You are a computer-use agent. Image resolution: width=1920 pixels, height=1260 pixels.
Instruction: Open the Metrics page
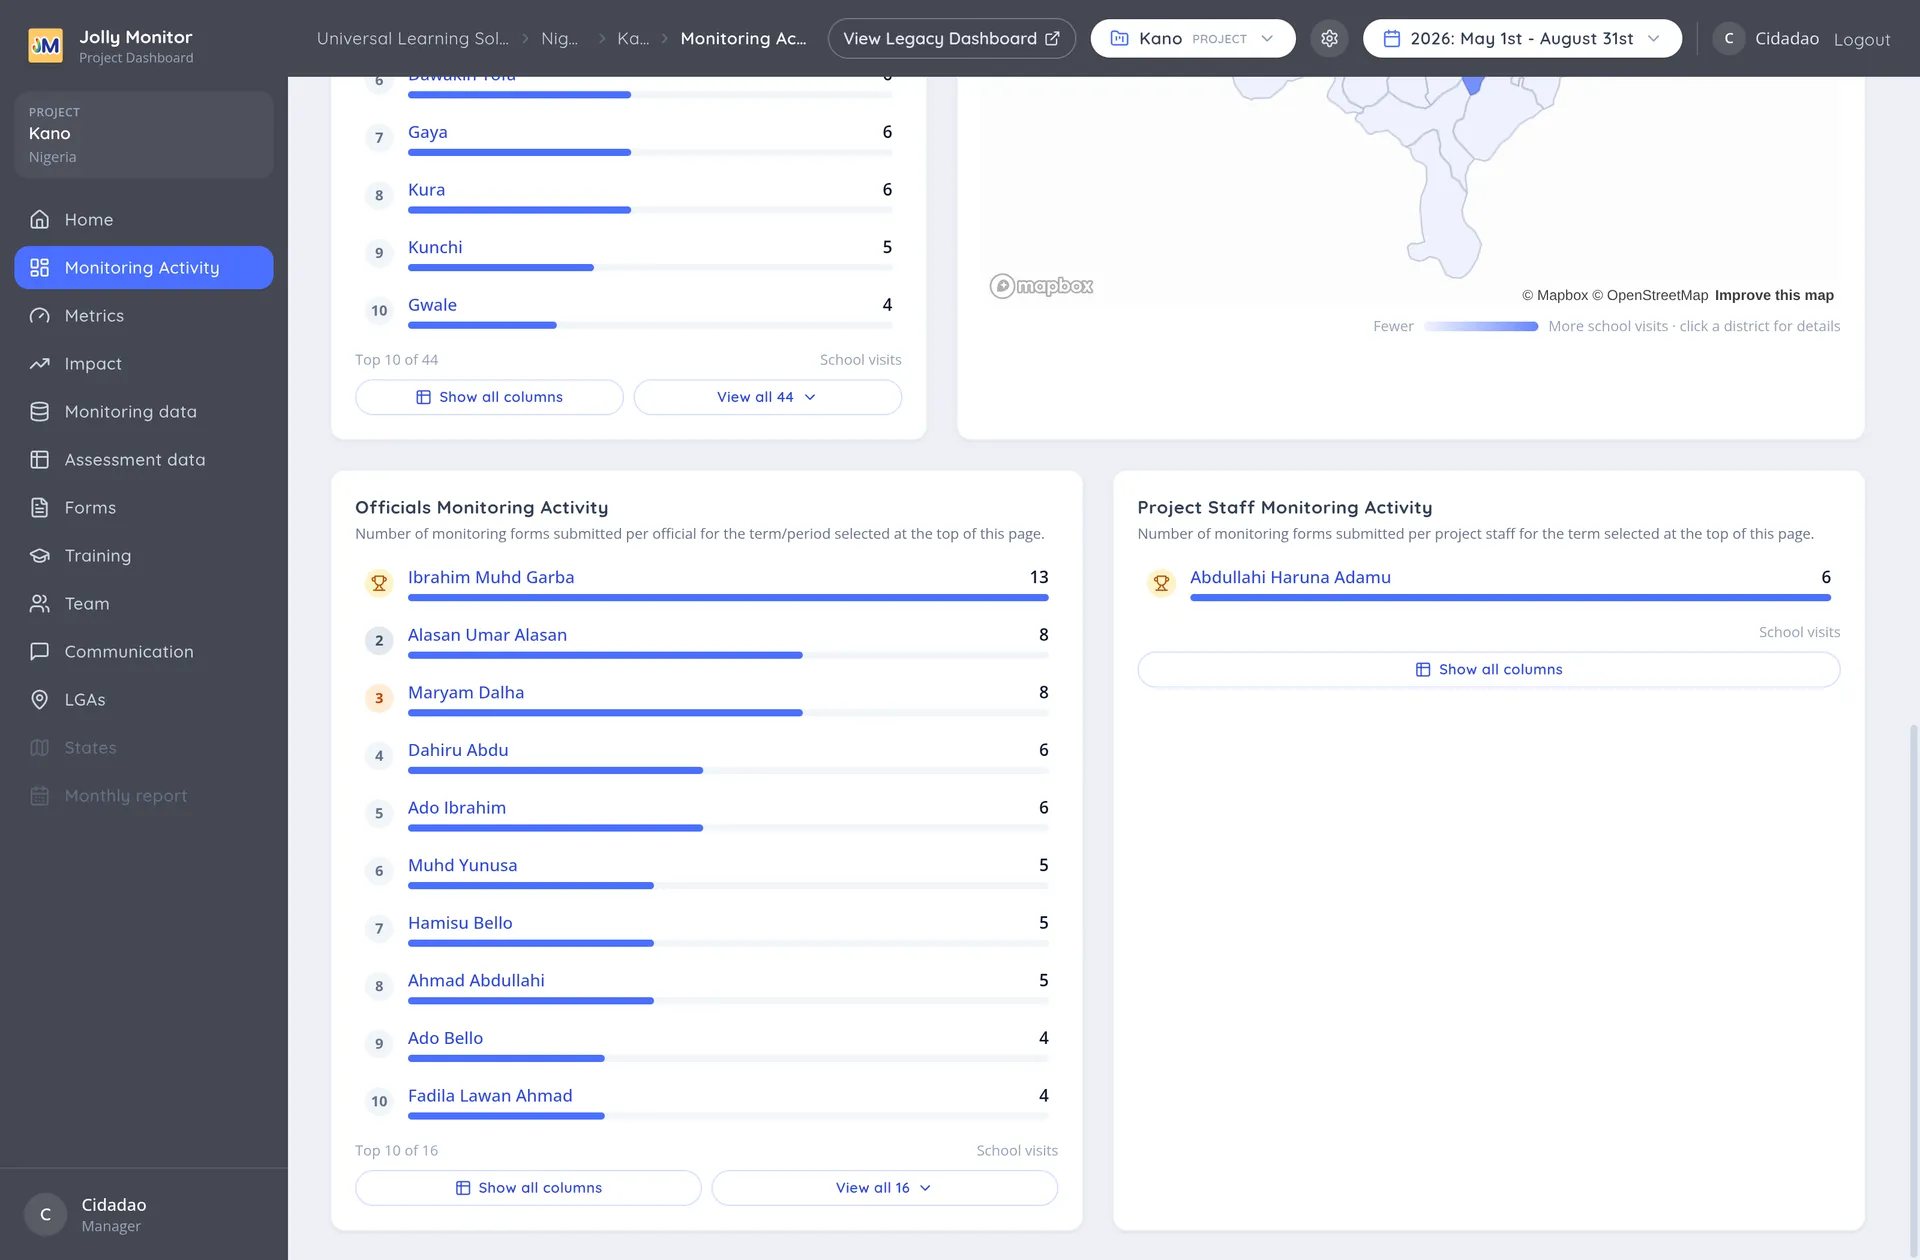coord(144,315)
